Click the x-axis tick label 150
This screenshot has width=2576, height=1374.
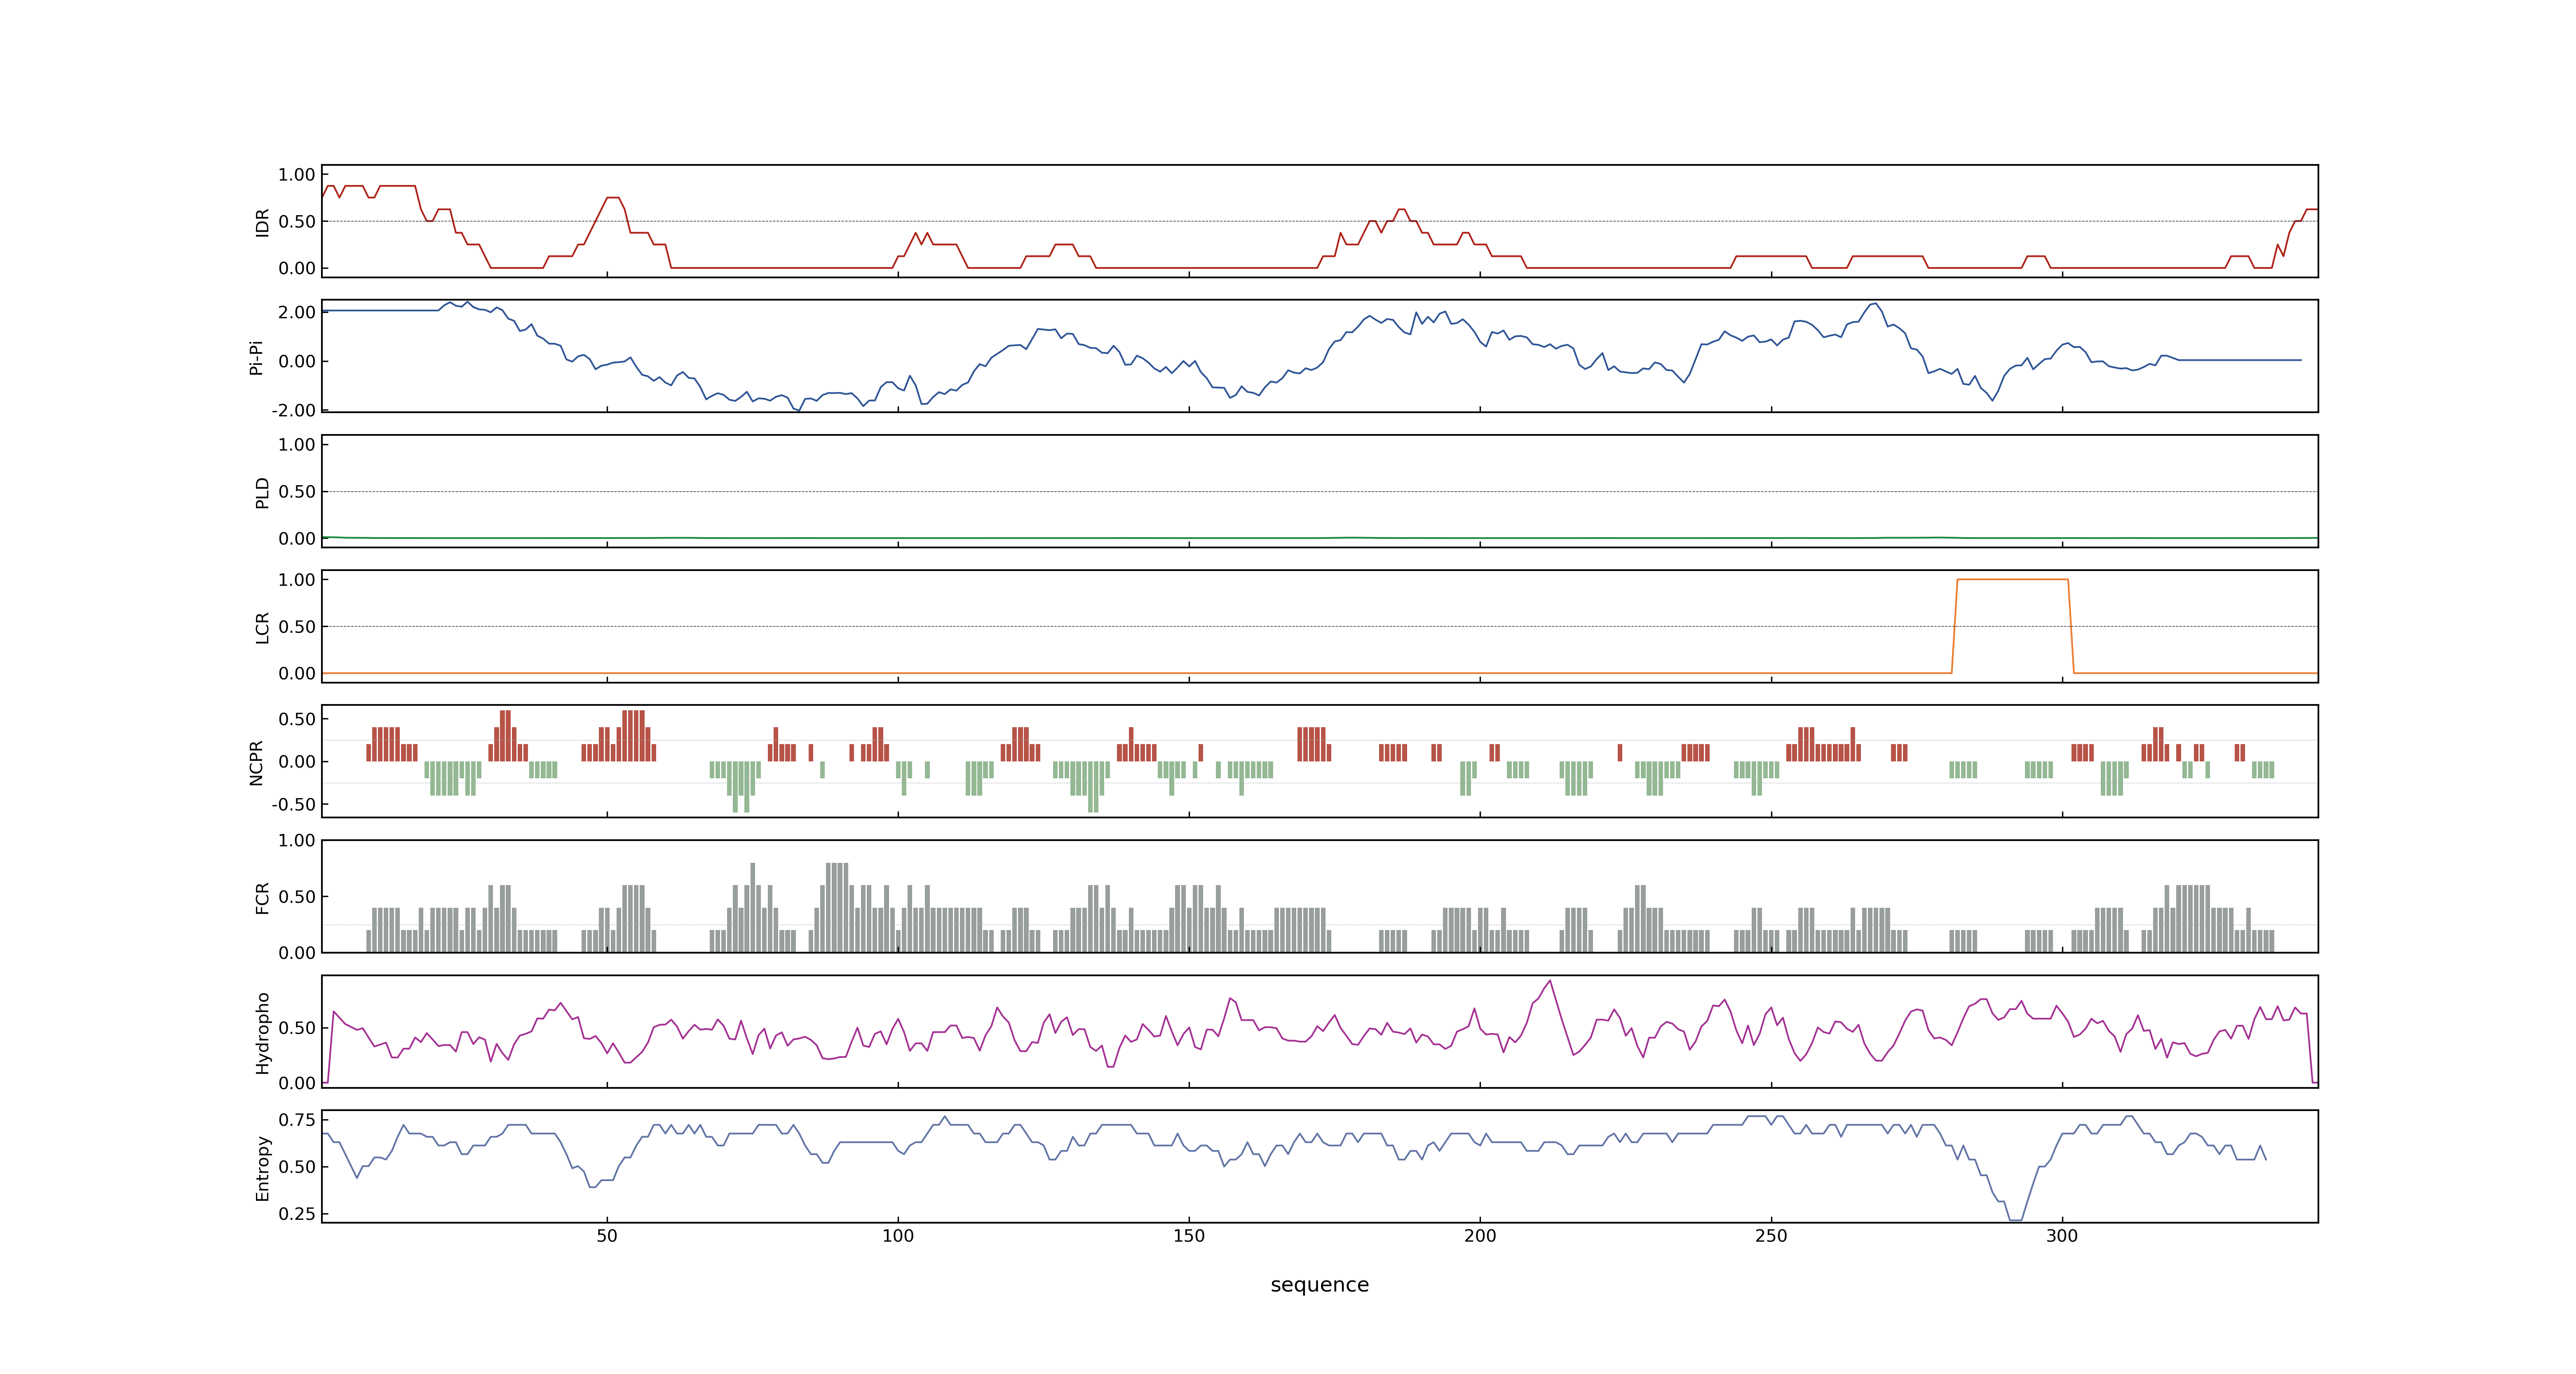point(1189,1236)
